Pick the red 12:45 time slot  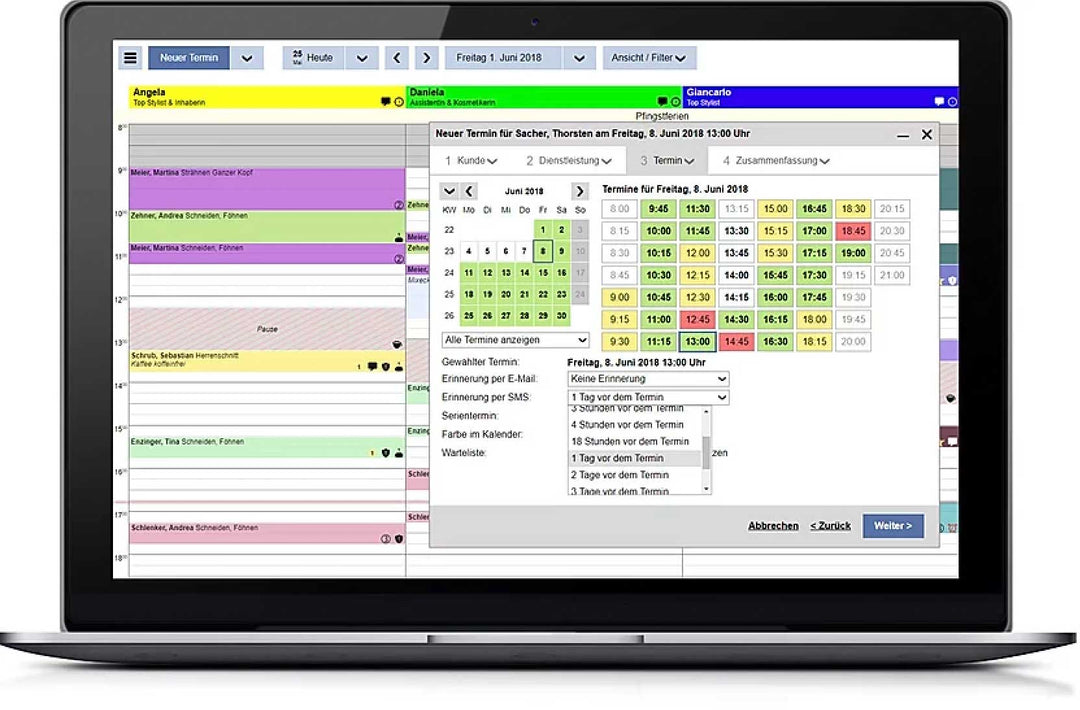(696, 319)
